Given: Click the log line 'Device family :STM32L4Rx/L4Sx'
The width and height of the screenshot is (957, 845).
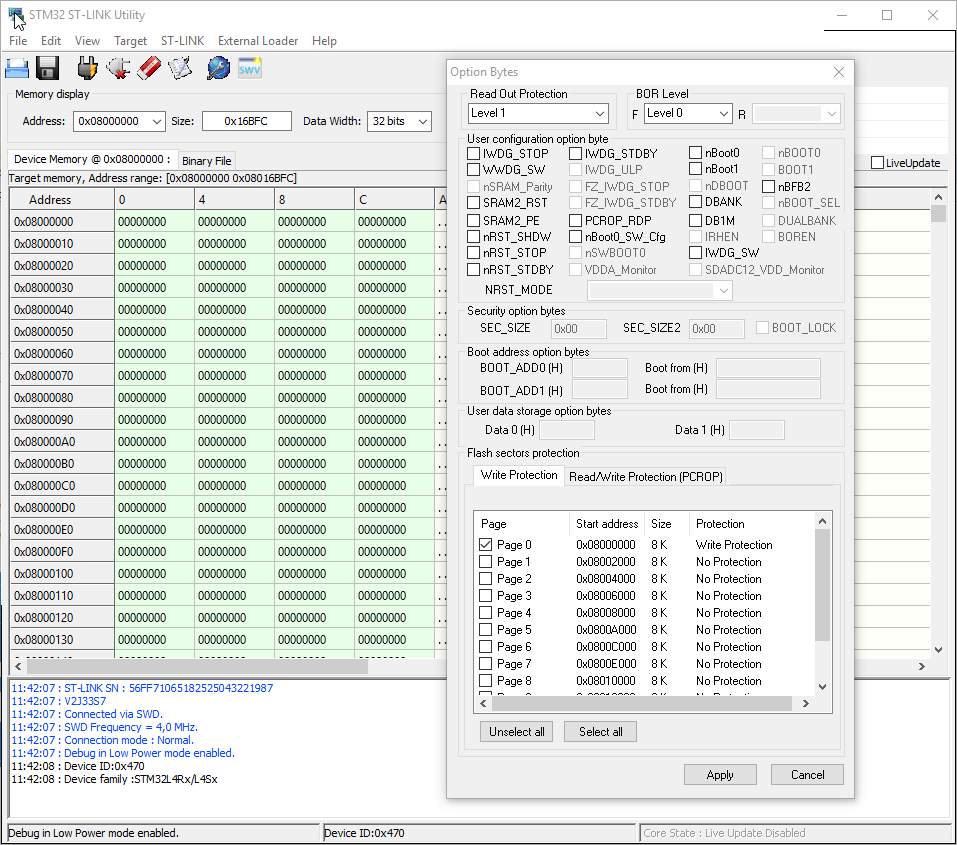Looking at the screenshot, I should pyautogui.click(x=140, y=779).
